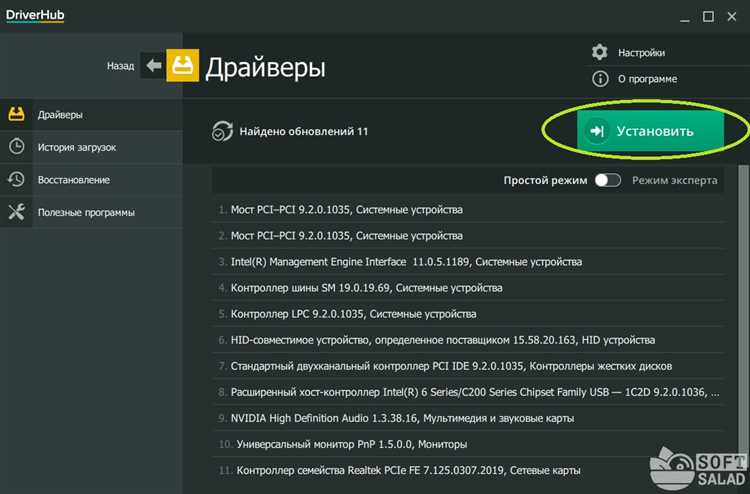Click the Назад label
The width and height of the screenshot is (750, 494).
(121, 66)
